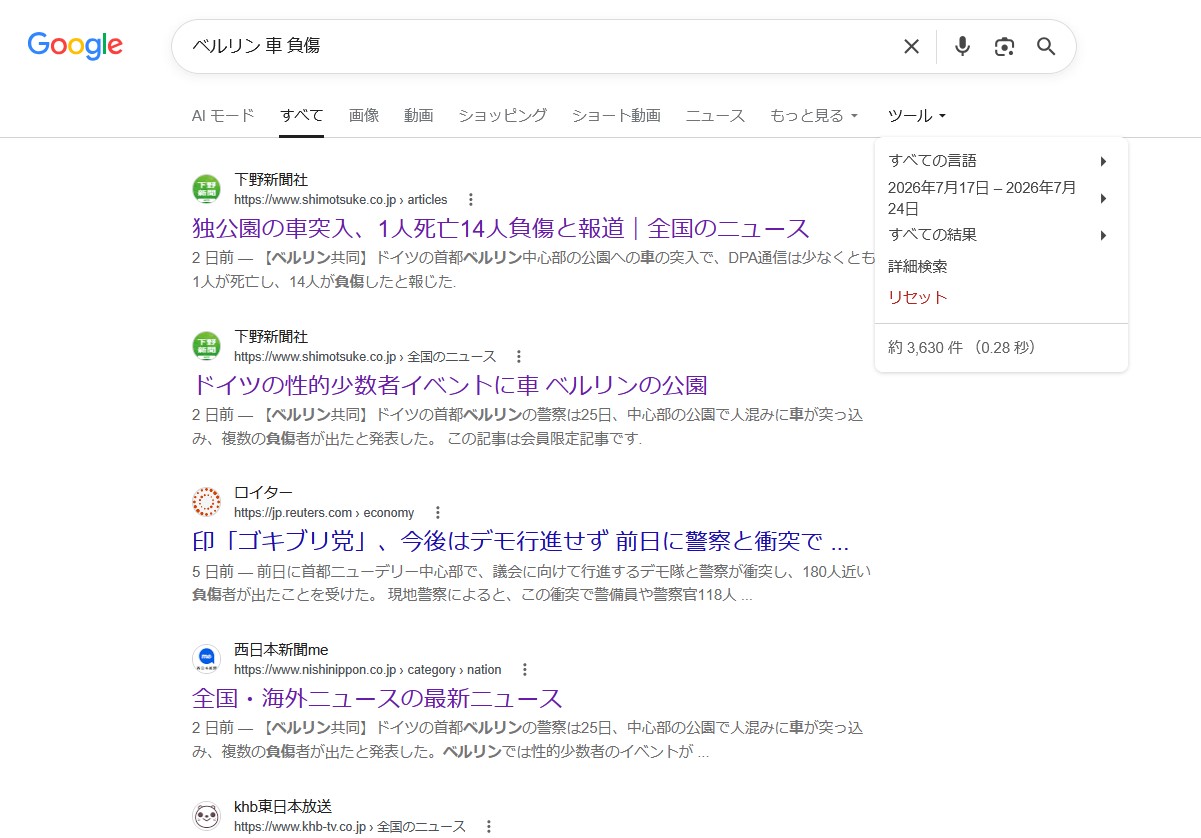Switch to the ニュース tab
Screen dimensions: 1201x838
pos(715,116)
